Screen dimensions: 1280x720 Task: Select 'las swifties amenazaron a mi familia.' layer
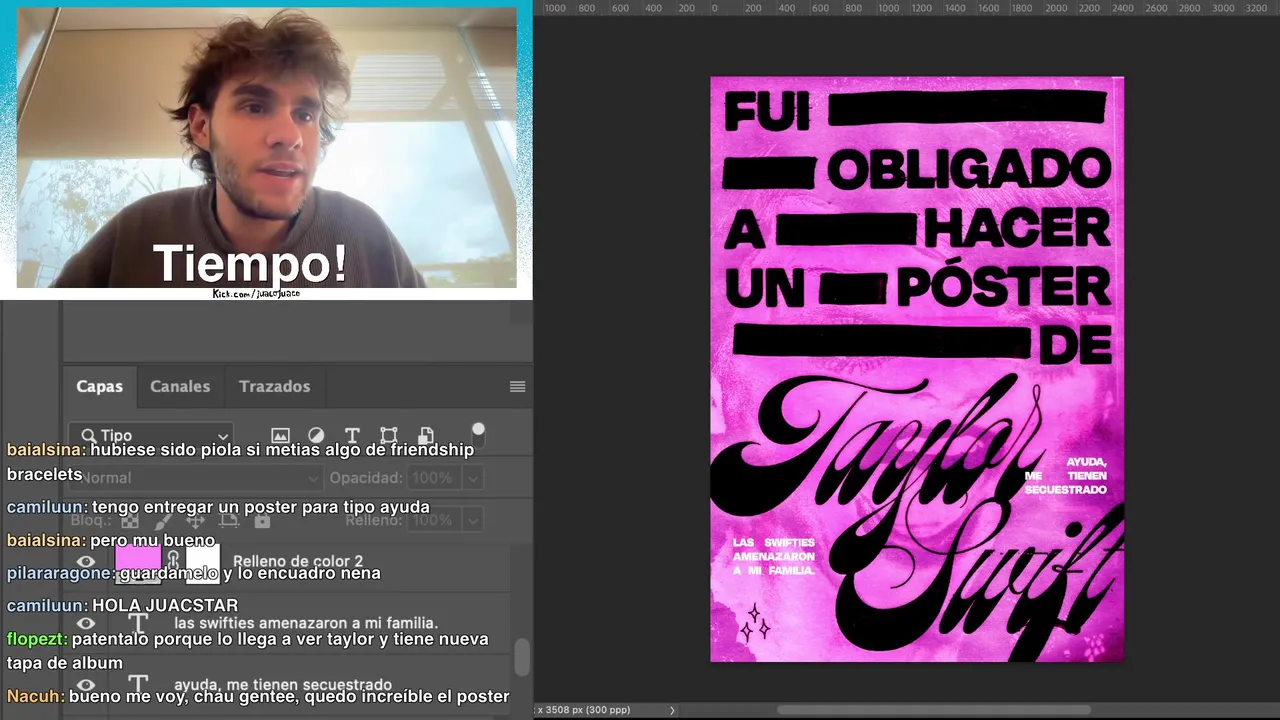point(306,623)
